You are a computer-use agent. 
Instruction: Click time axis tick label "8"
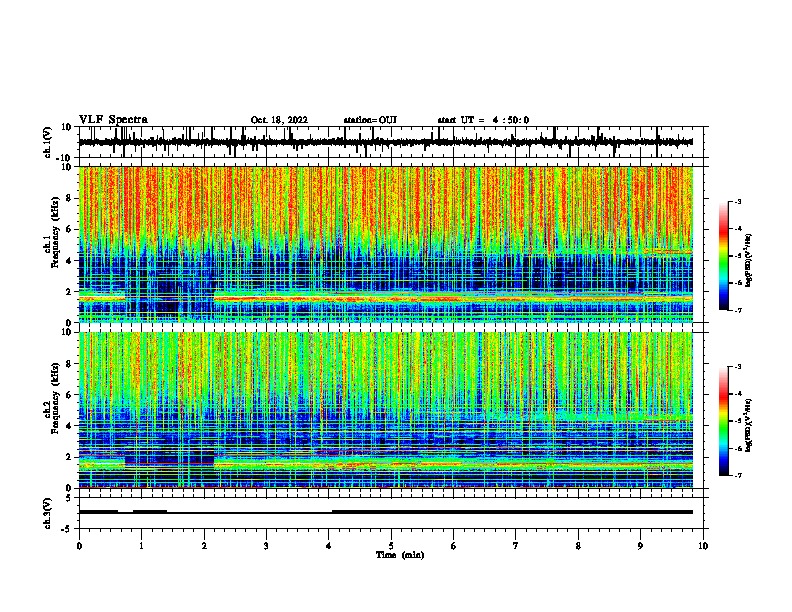(578, 546)
